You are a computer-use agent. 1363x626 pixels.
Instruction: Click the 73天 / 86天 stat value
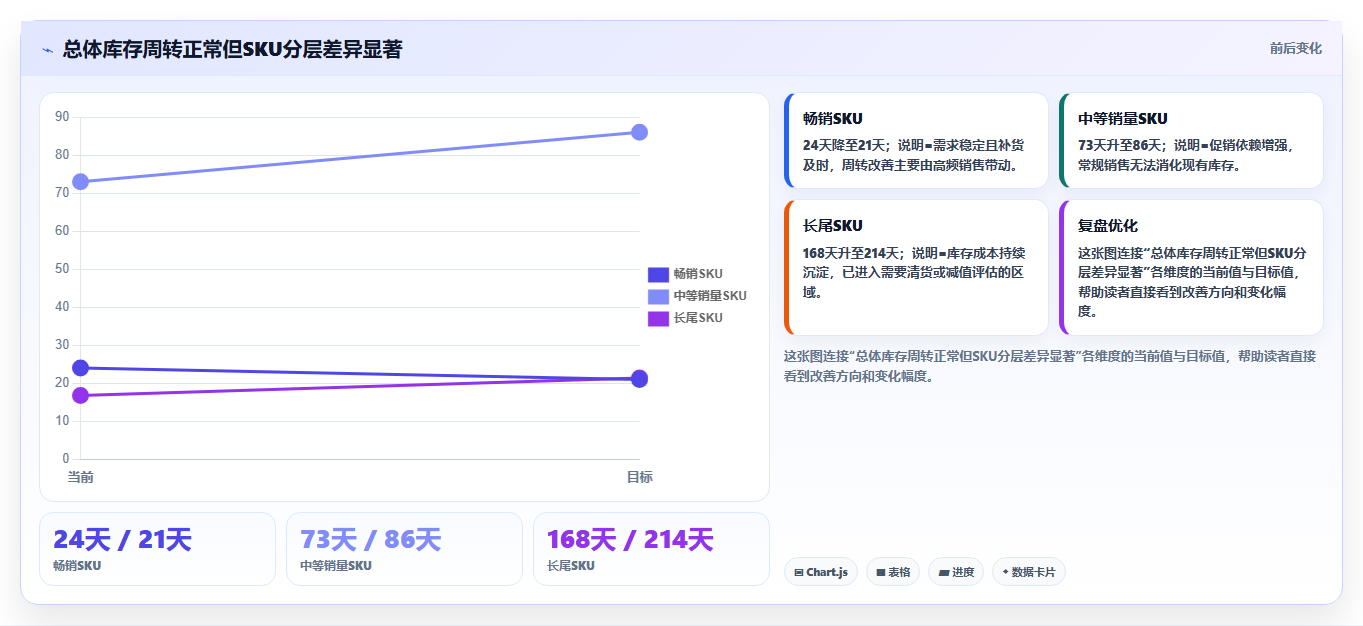370,540
